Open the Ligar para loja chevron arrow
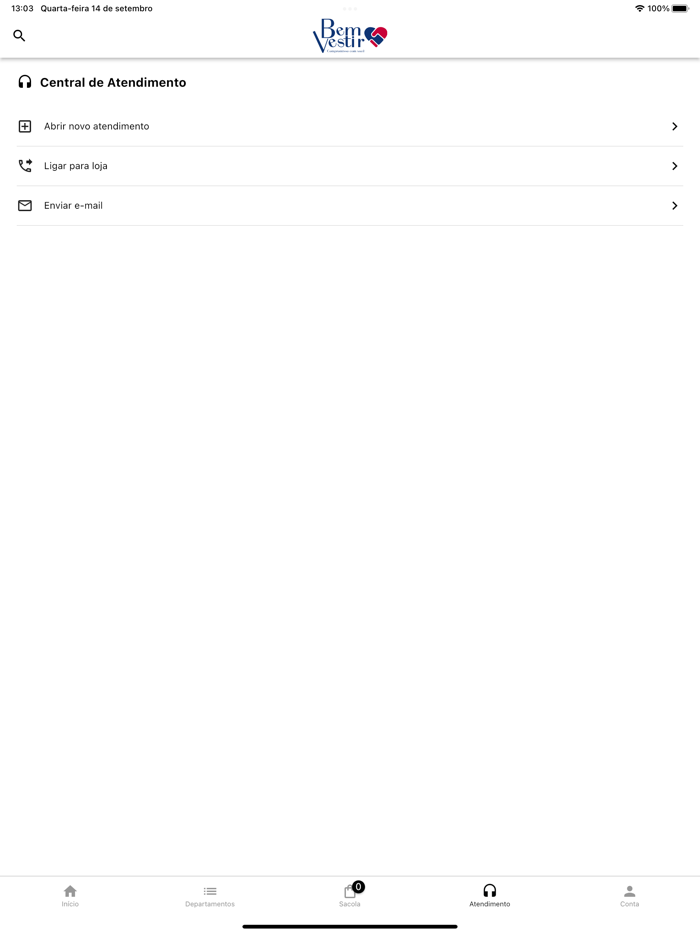700x934 pixels. 675,166
